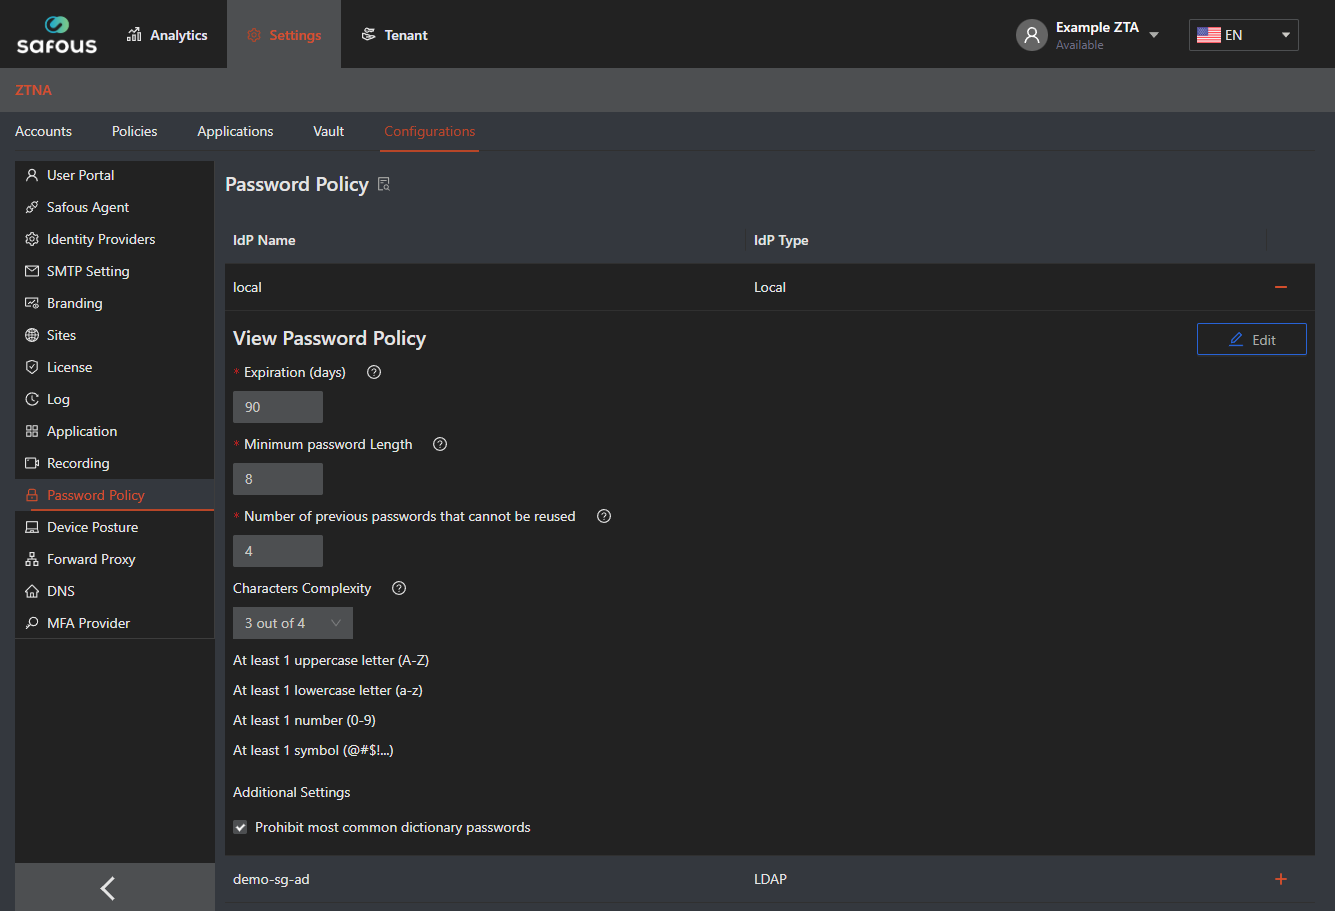Click the Tenant icon in top bar

tap(369, 35)
